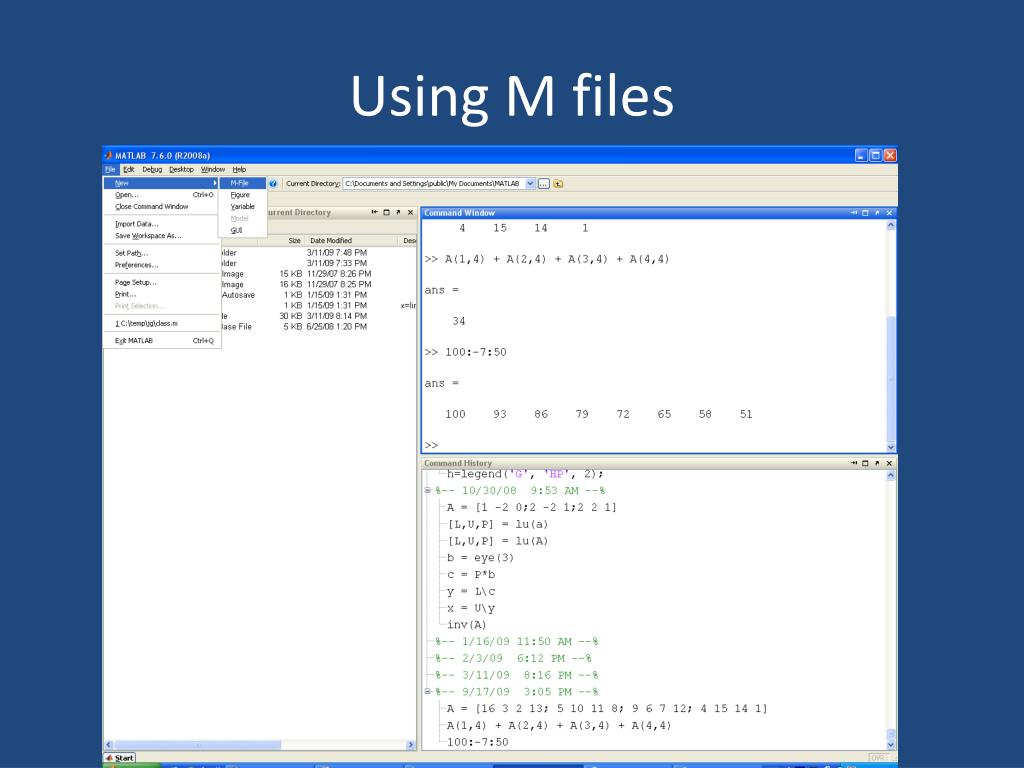Select Close Command Window menu entry
The image size is (1024, 768).
[161, 207]
